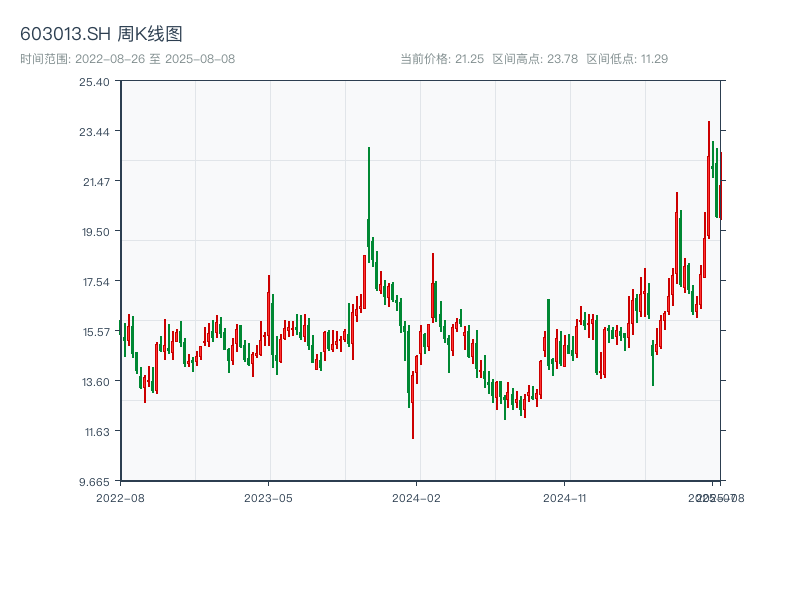The width and height of the screenshot is (800, 600).
Task: Click the red candle with lowest wick near 11.29
Action: click(x=413, y=406)
